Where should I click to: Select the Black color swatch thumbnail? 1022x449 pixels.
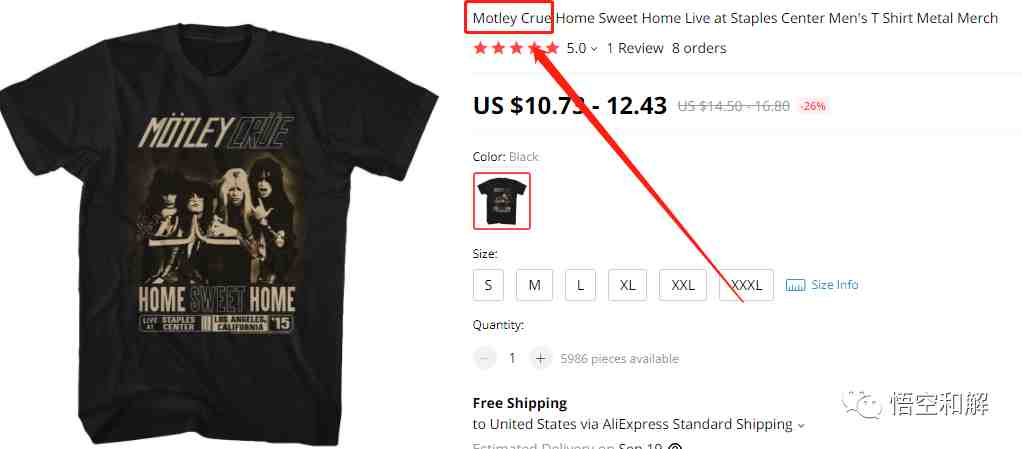pyautogui.click(x=502, y=201)
